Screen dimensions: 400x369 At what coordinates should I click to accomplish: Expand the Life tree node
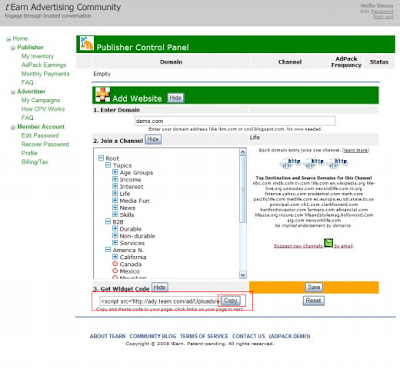[x=115, y=193]
